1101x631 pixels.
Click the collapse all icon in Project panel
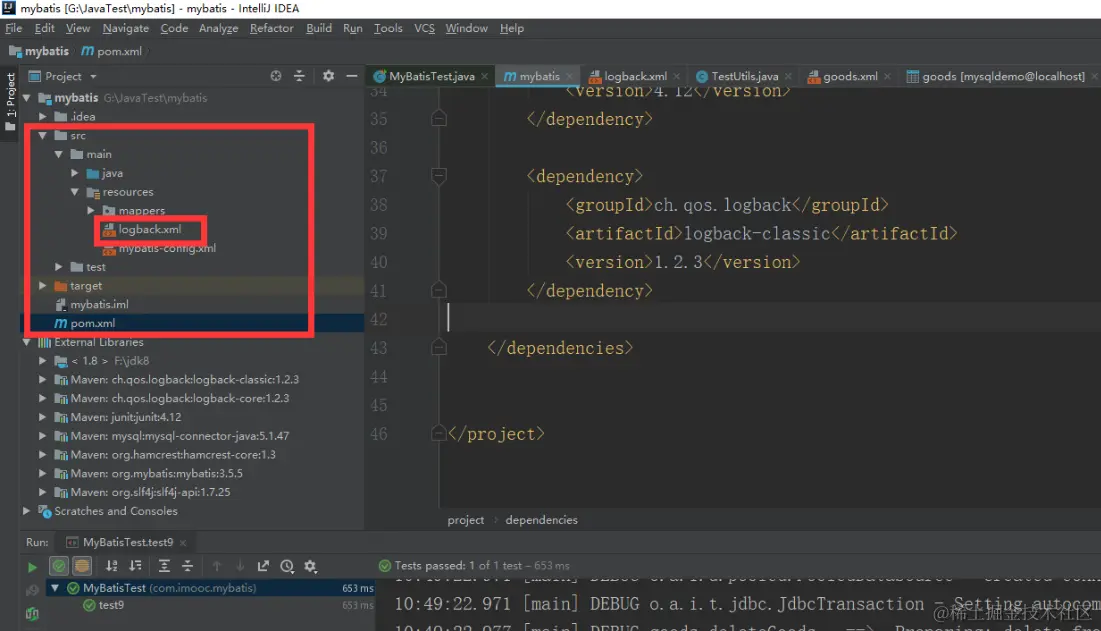tap(299, 76)
